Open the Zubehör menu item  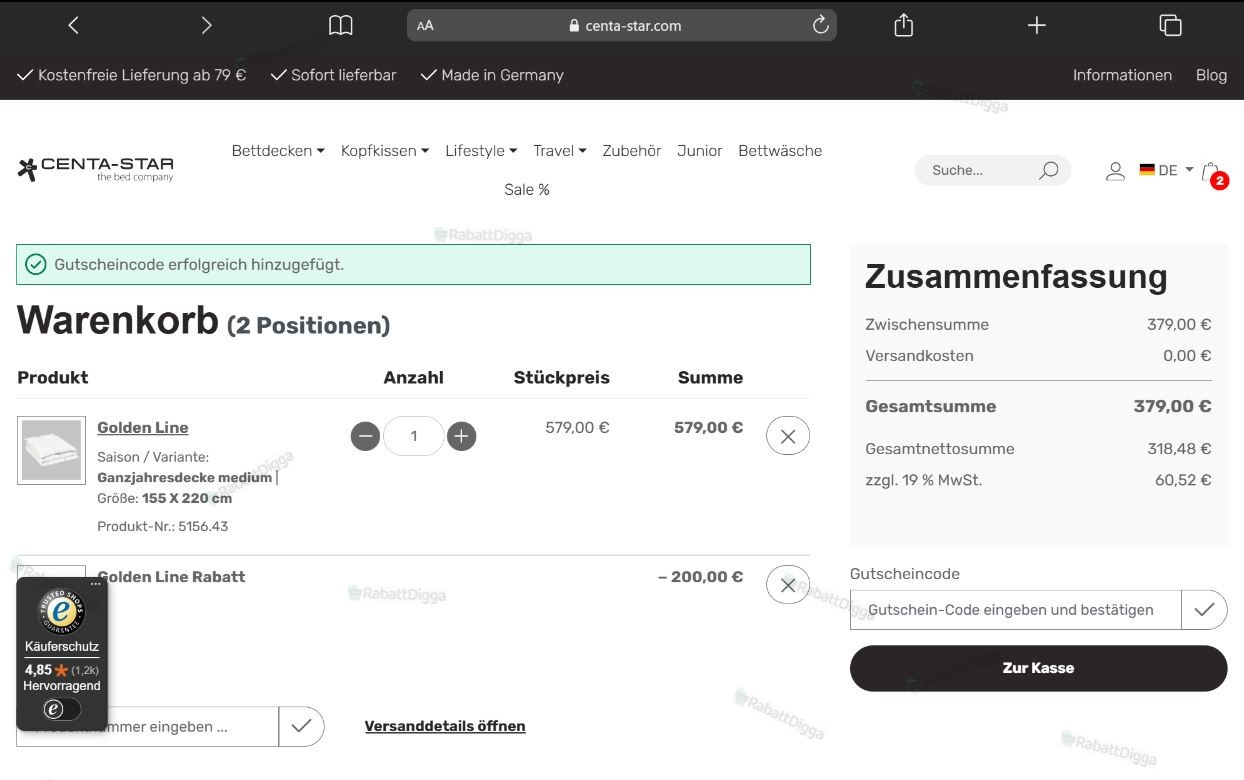pyautogui.click(x=632, y=151)
